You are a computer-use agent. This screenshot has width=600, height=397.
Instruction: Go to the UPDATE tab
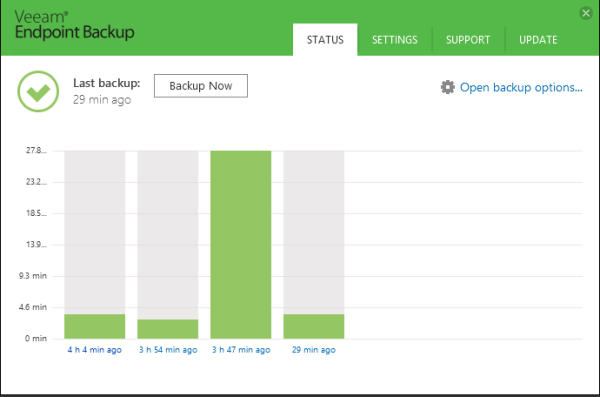(538, 40)
